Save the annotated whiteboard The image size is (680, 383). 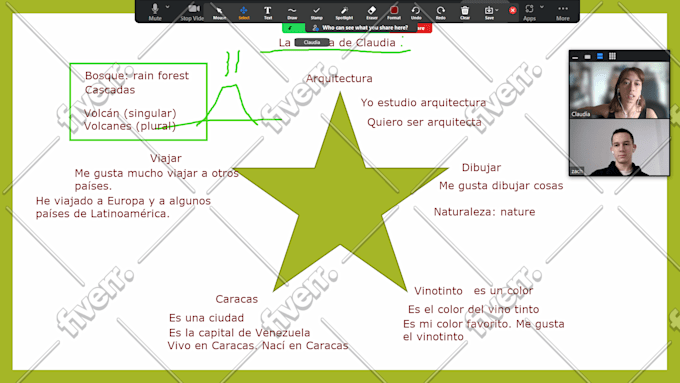click(489, 12)
